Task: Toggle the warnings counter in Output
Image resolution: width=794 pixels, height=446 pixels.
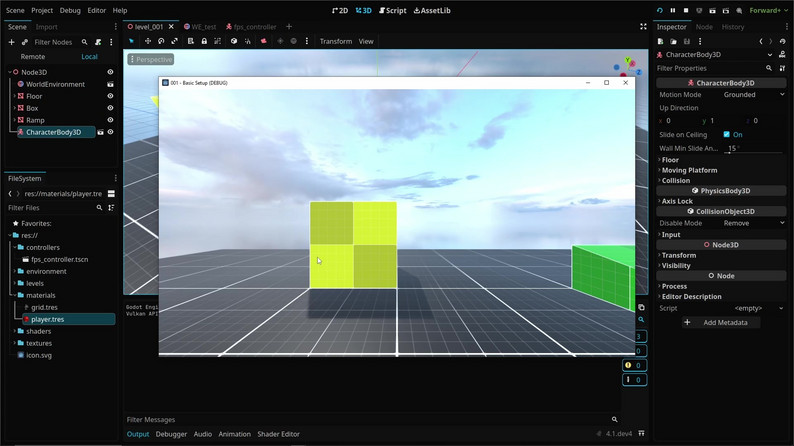Action: point(634,365)
